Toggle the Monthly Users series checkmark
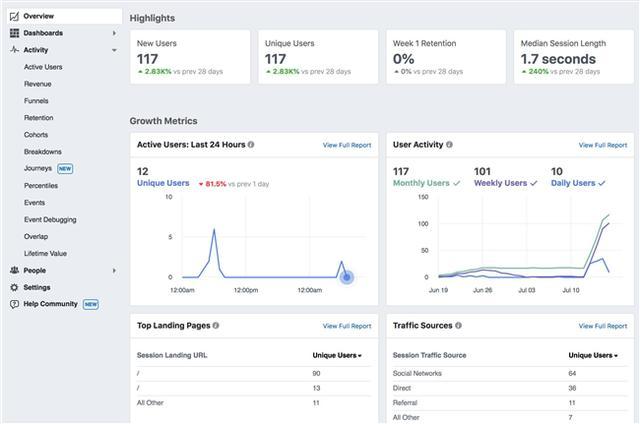 tap(457, 184)
